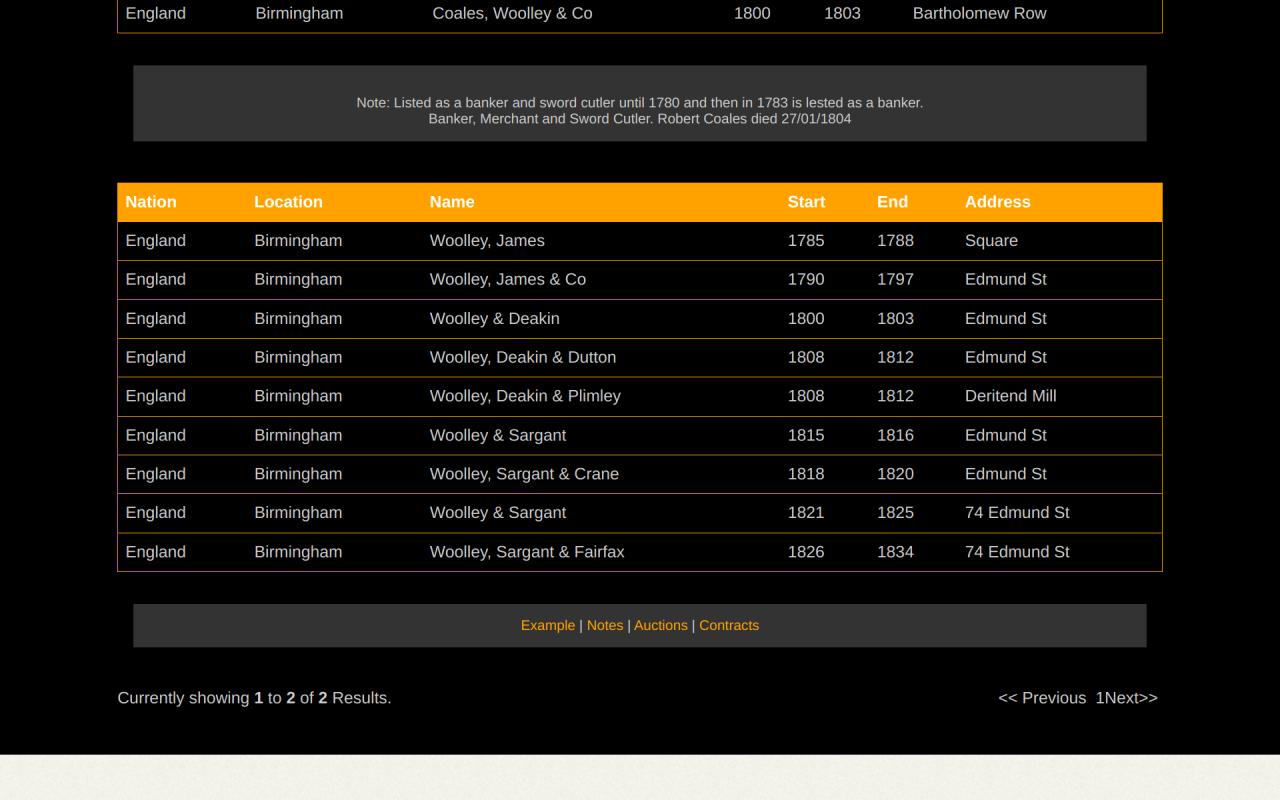
Task: Click start year 1785
Action: click(x=806, y=241)
